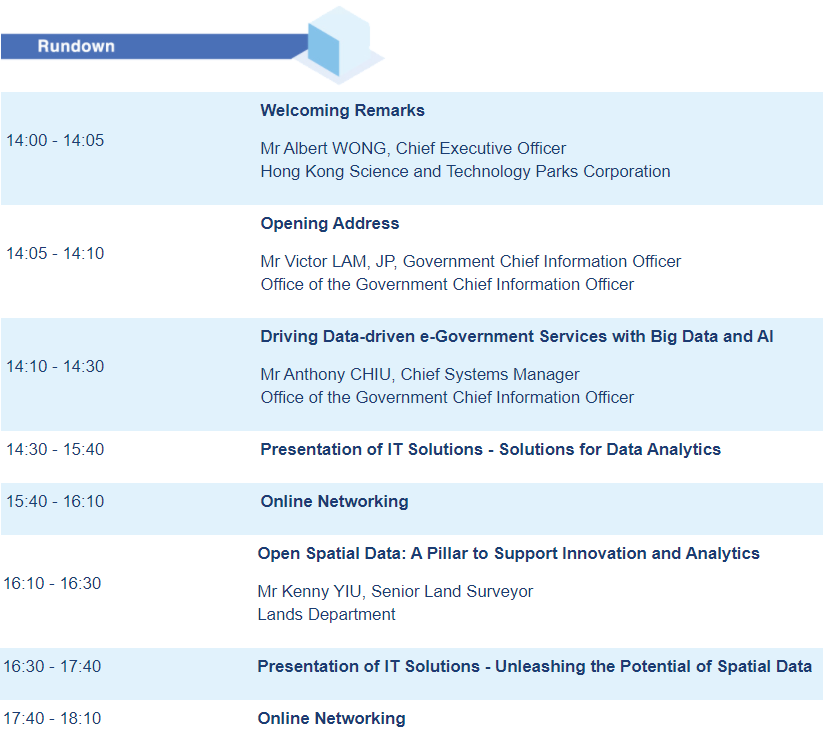Select the Online Networking session at 17:40
Image resolution: width=823 pixels, height=743 pixels.
[x=331, y=718]
